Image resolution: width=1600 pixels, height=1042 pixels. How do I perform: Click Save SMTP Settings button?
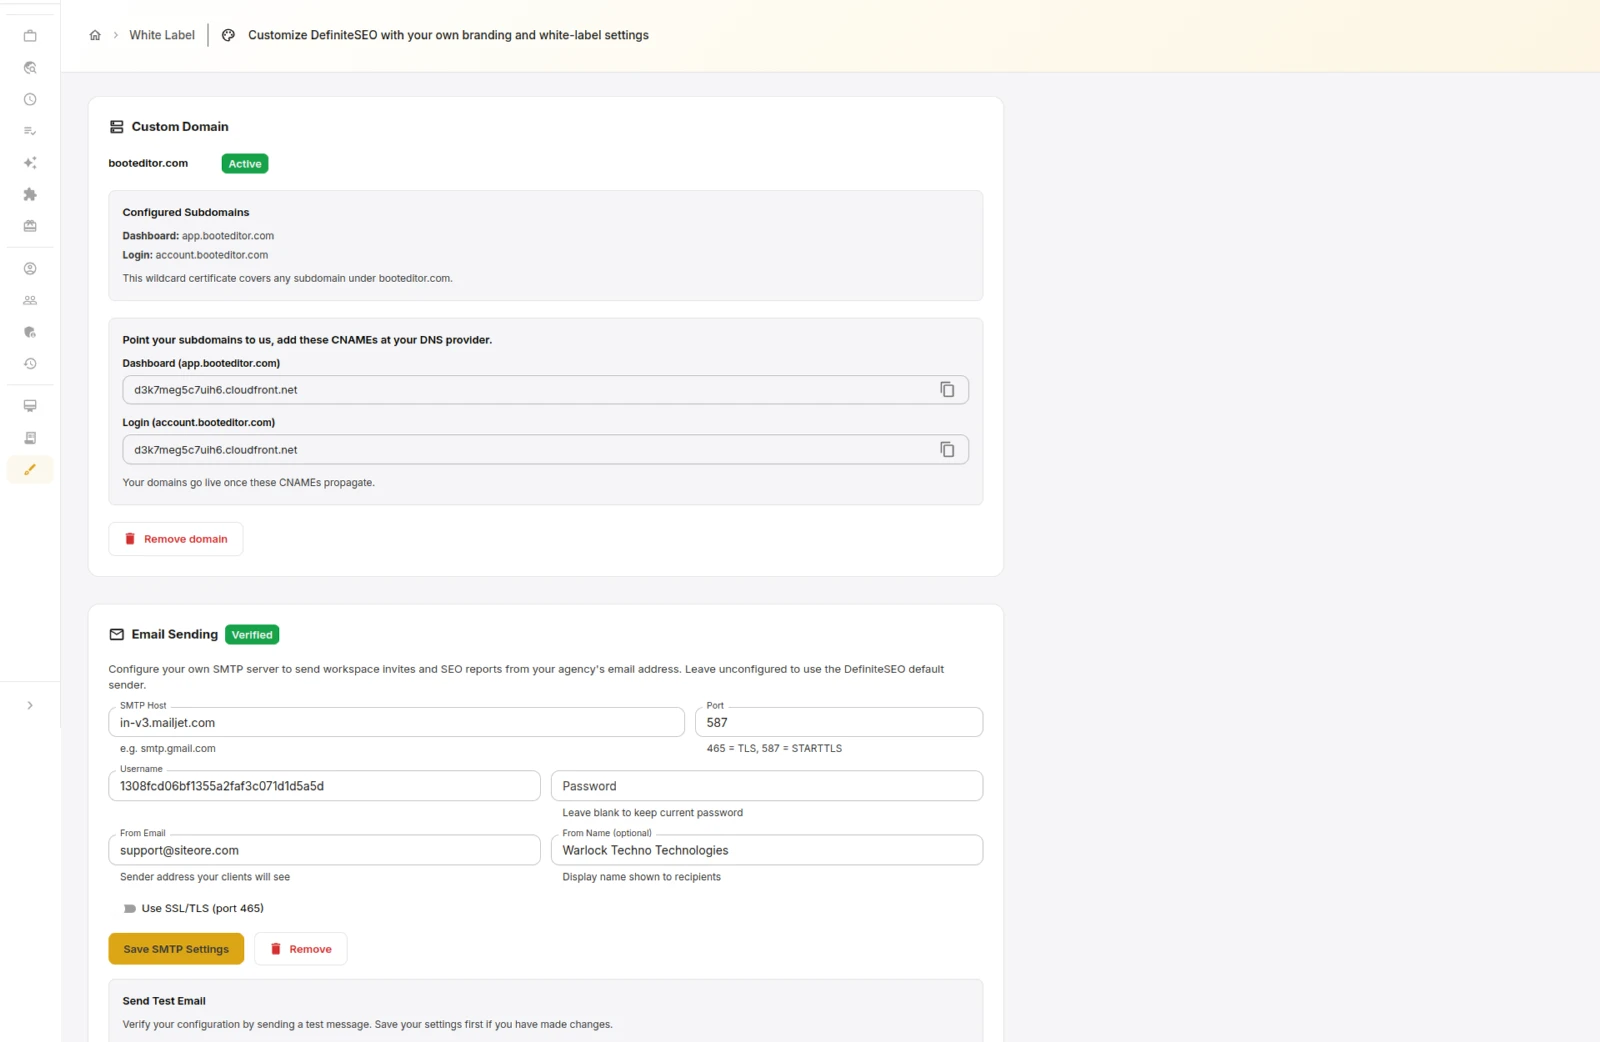pyautogui.click(x=176, y=949)
